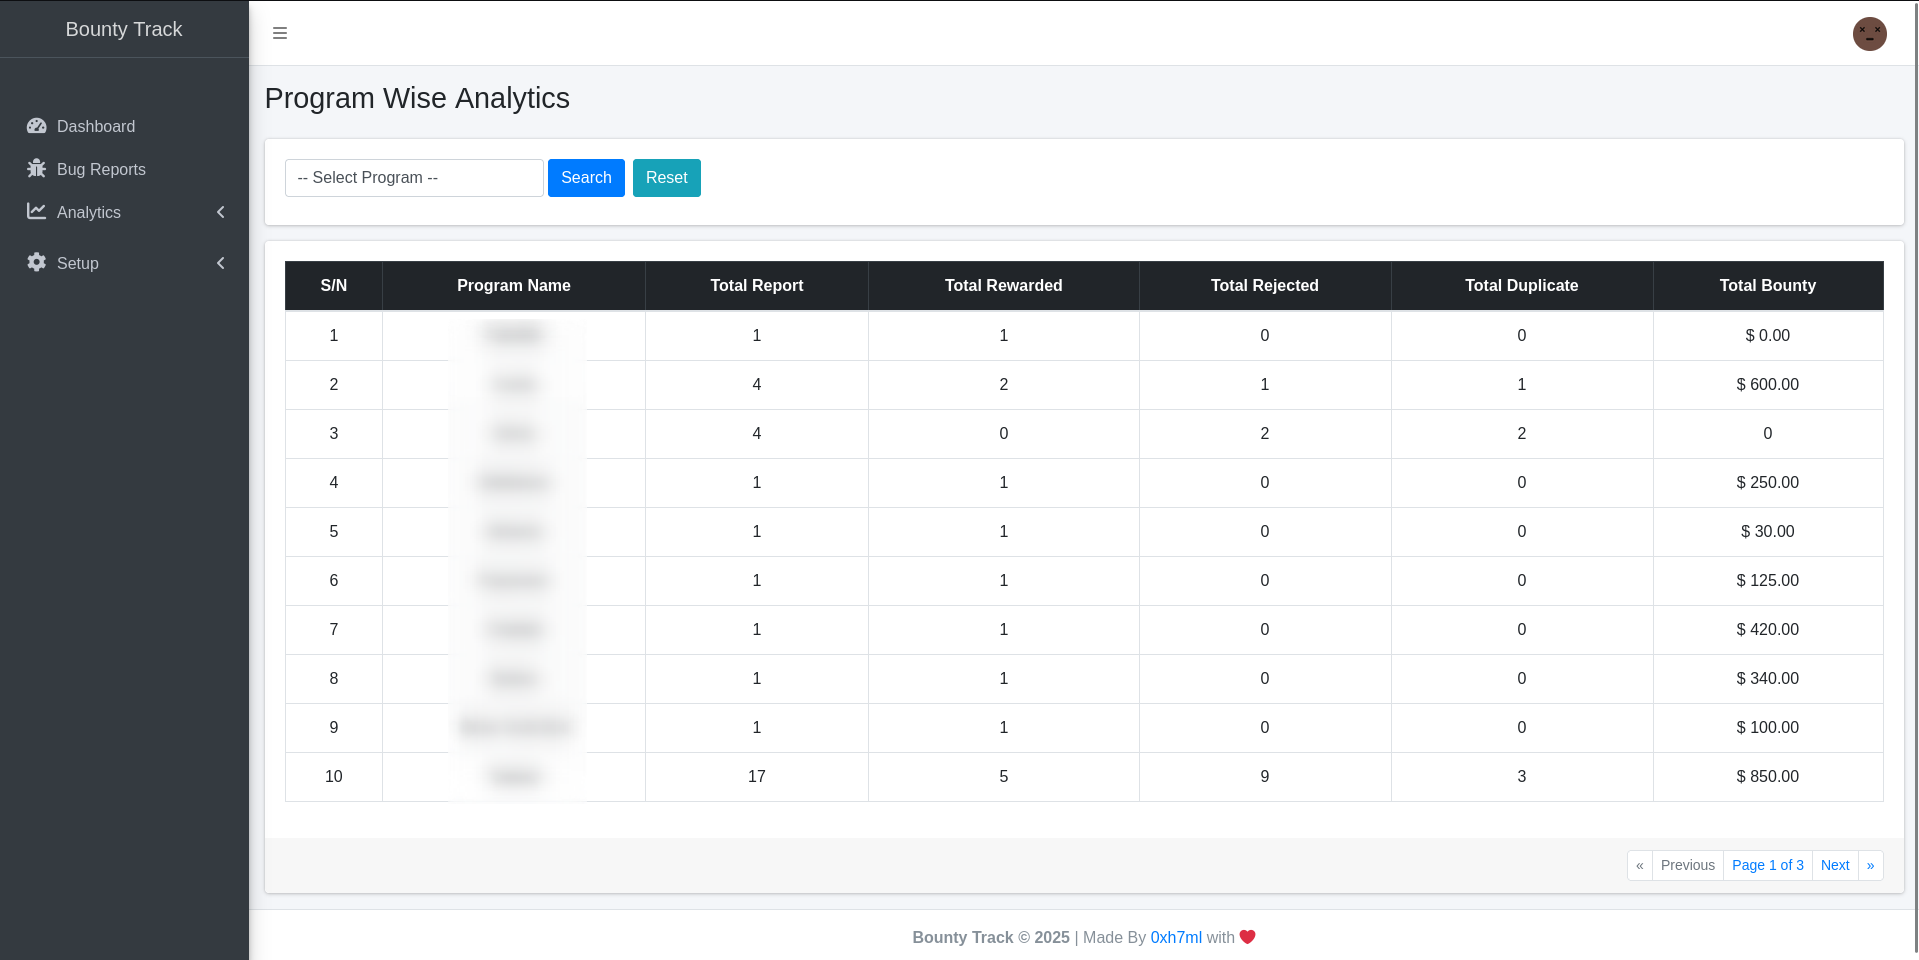Image resolution: width=1919 pixels, height=960 pixels.
Task: Click the S/N column header
Action: (x=334, y=286)
